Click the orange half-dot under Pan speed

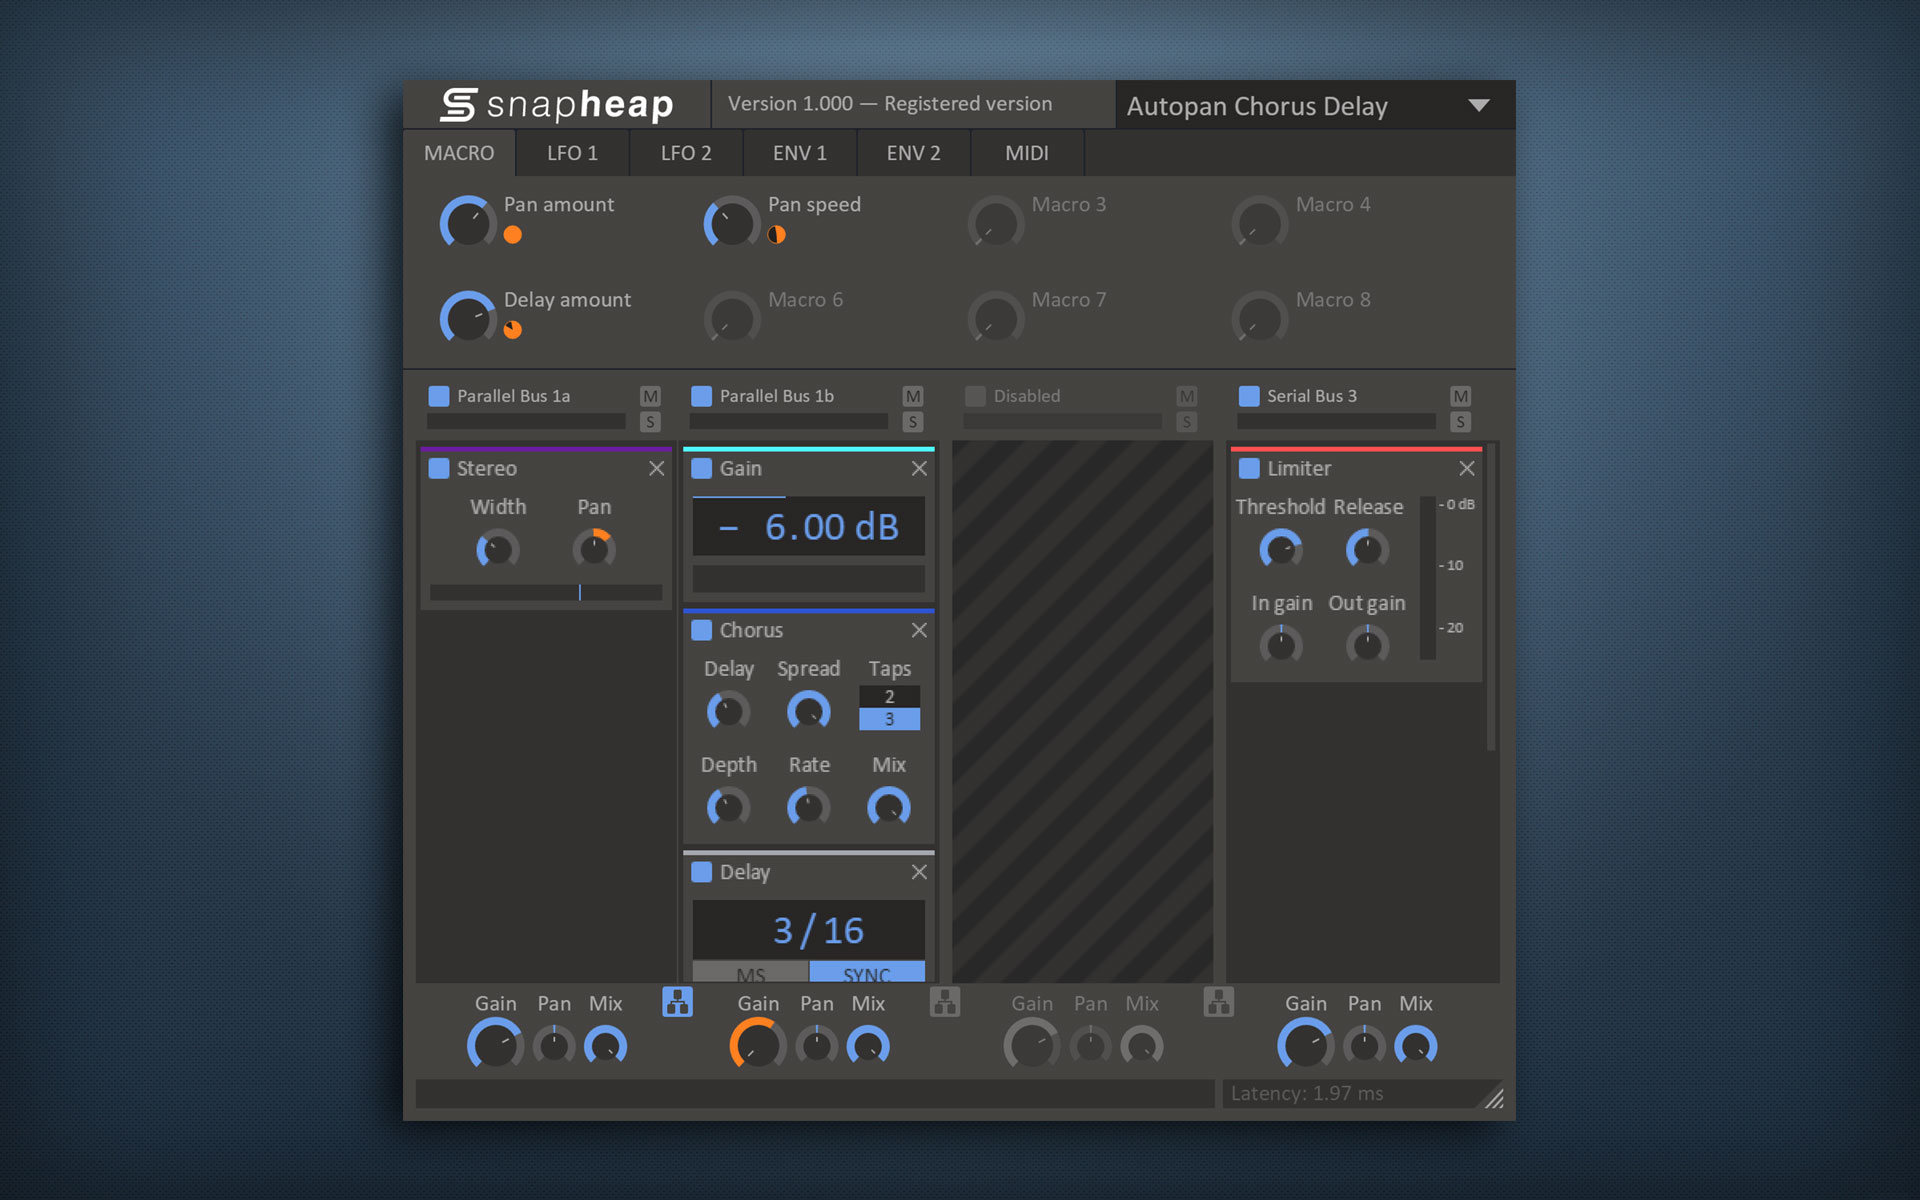[777, 235]
